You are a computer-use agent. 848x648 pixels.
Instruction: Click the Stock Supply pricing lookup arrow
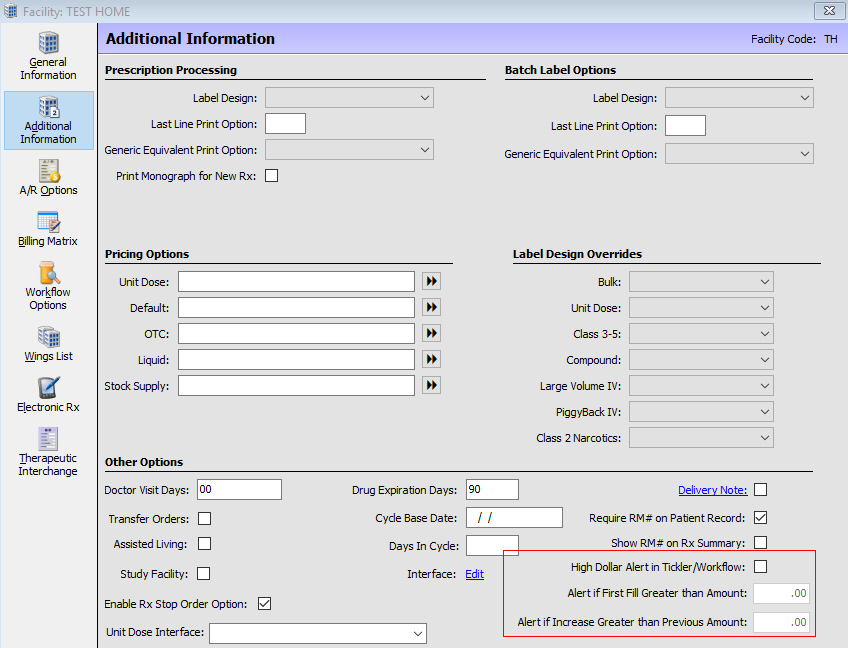431,385
